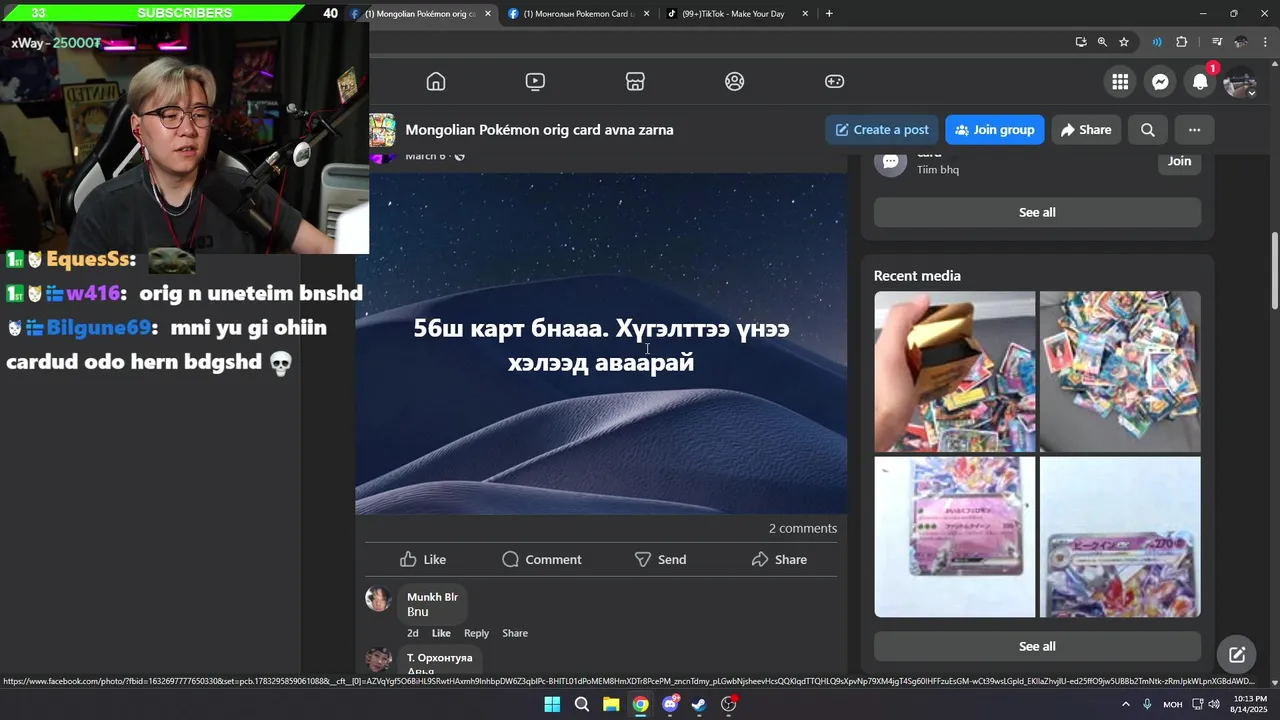
Task: Open Steam from taskbar
Action: (699, 705)
